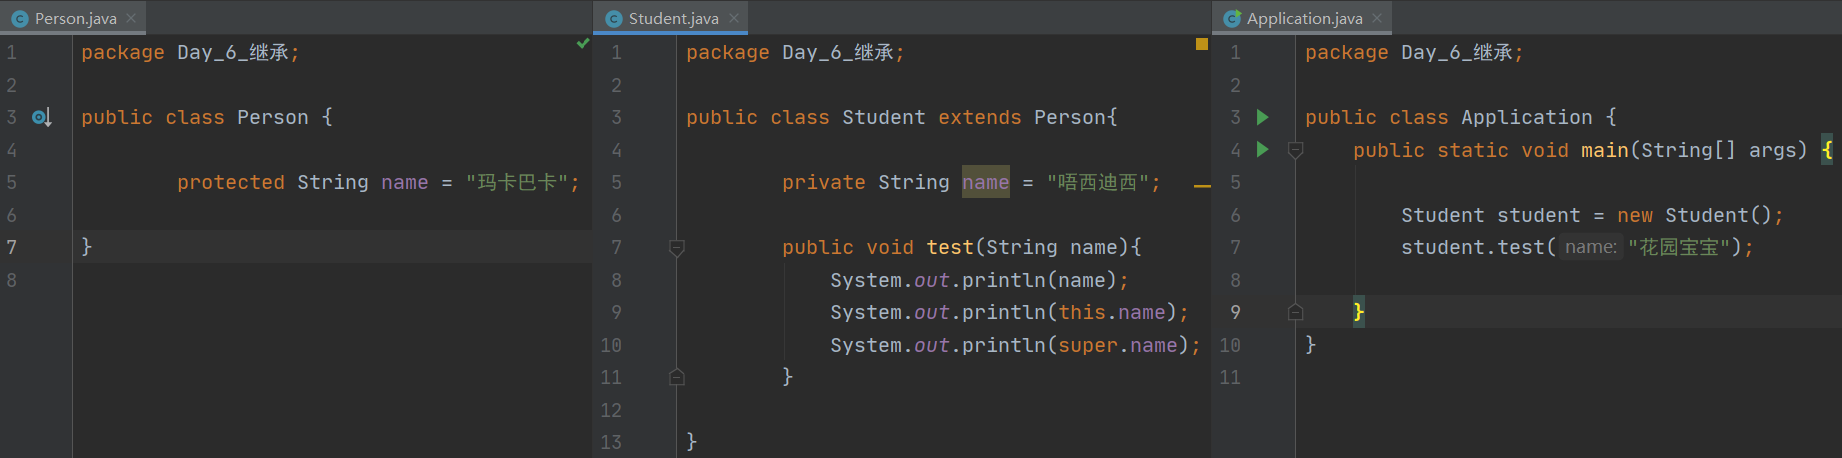Click the yellow warning stripe mark in Student.java
The height and width of the screenshot is (458, 1842).
click(x=1202, y=186)
